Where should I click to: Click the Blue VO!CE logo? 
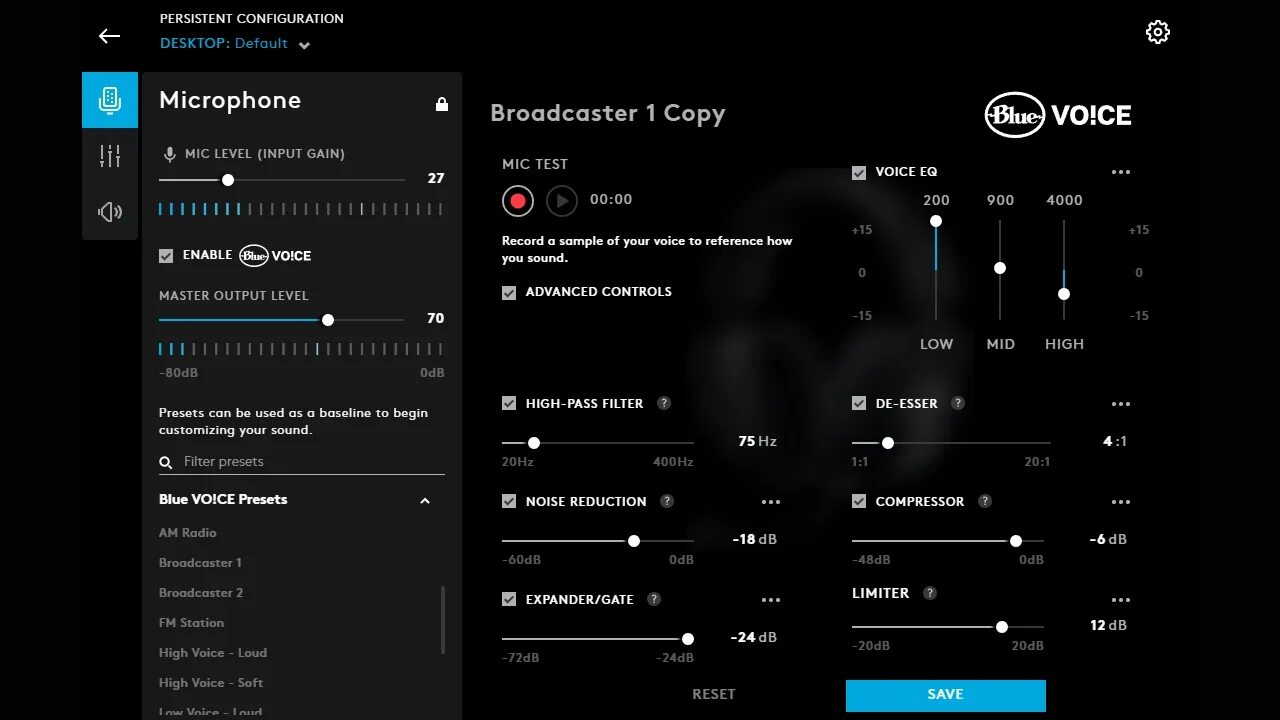(1058, 115)
